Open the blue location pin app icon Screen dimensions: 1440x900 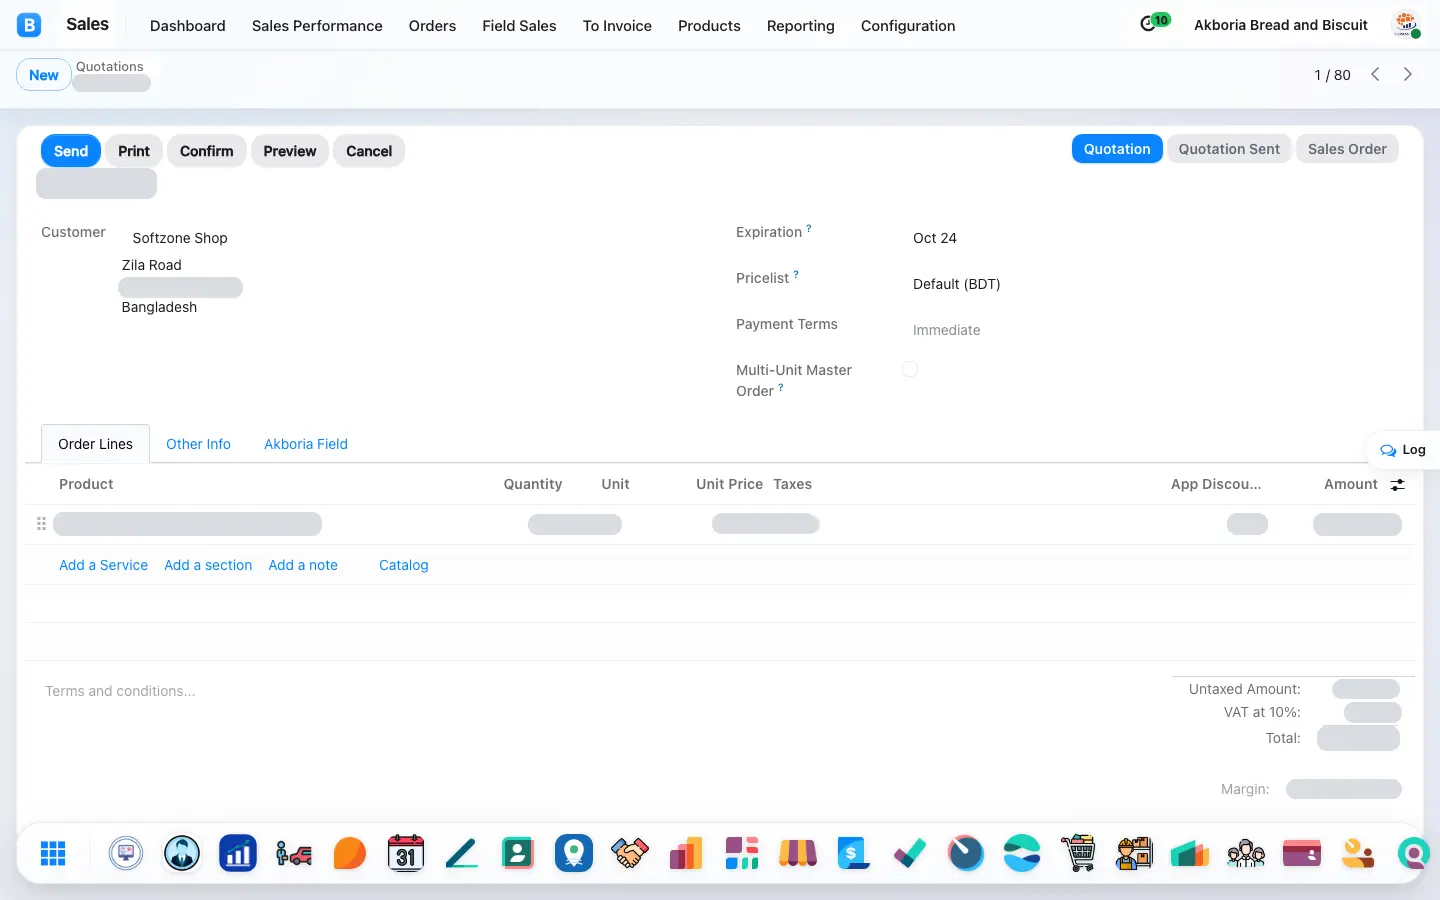574,853
